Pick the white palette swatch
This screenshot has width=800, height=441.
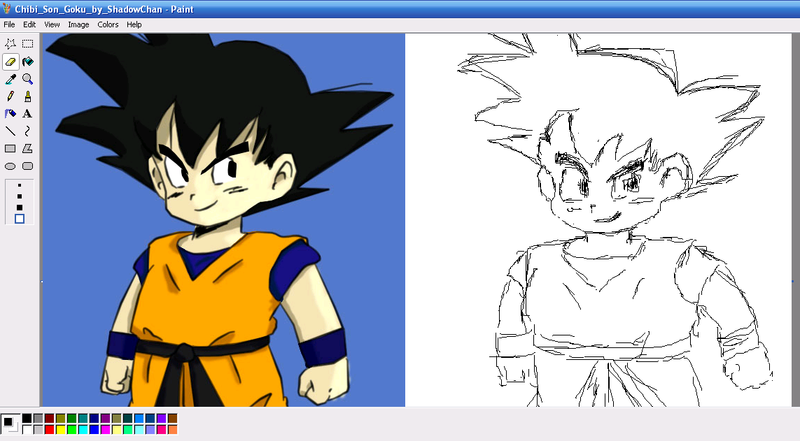[x=27, y=429]
